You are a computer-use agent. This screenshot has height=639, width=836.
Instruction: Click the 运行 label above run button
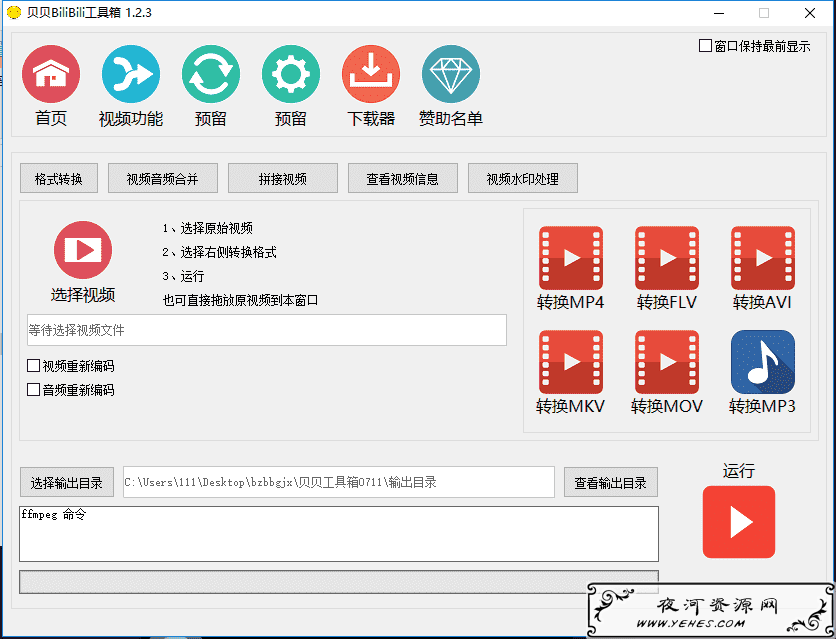coord(738,471)
